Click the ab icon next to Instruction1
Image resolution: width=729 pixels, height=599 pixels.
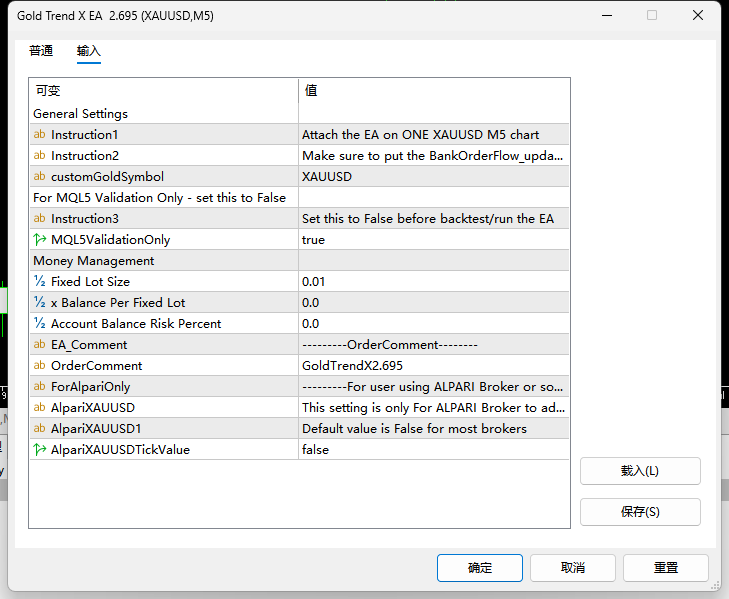pos(40,134)
